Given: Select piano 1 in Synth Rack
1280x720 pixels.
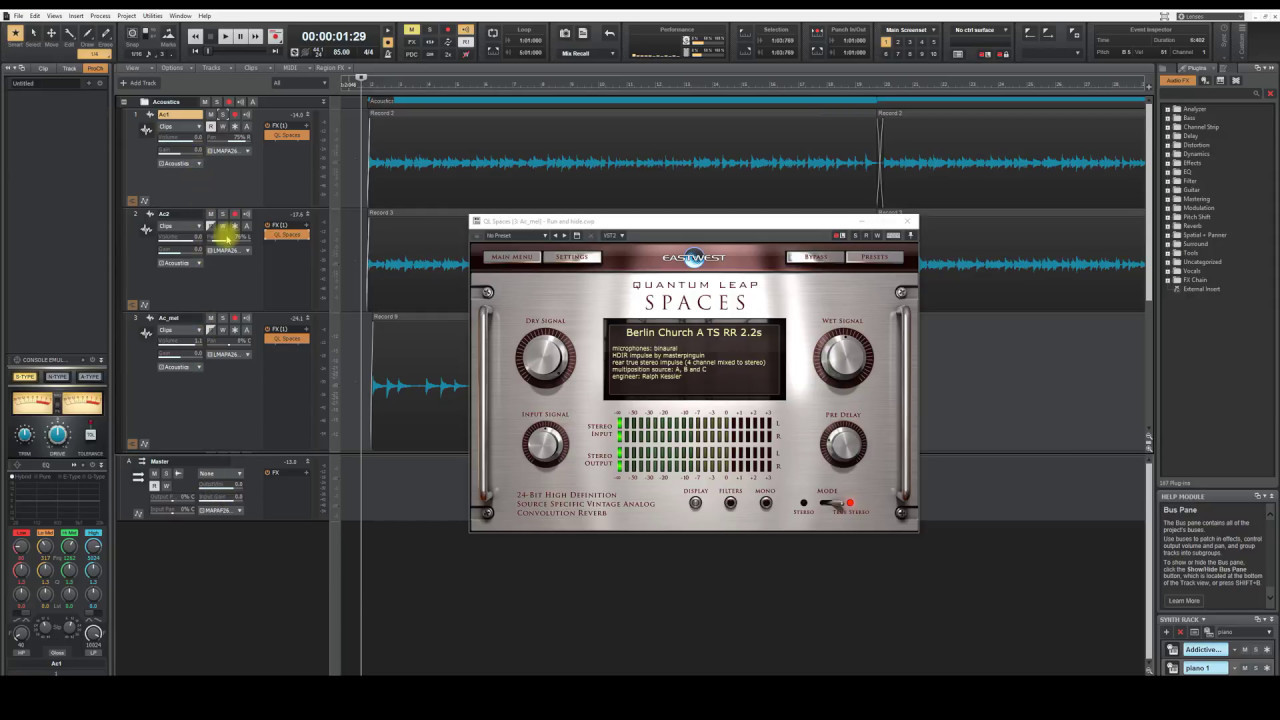Looking at the screenshot, I should pos(1205,668).
